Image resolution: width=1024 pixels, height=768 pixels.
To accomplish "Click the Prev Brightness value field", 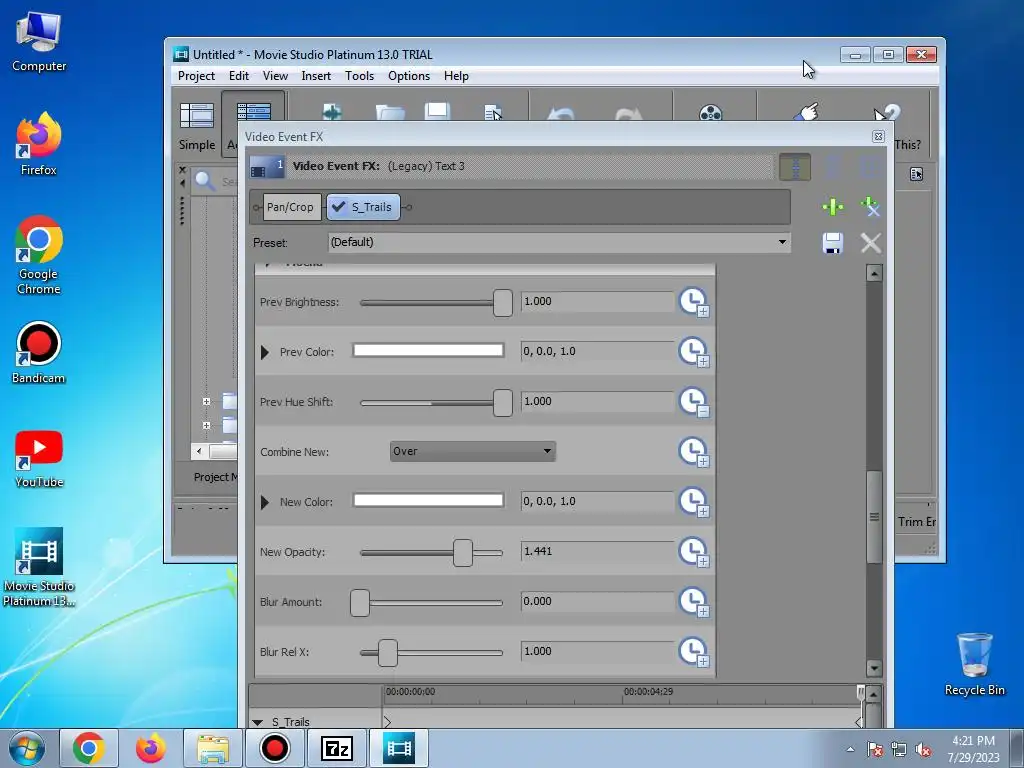I will [597, 302].
